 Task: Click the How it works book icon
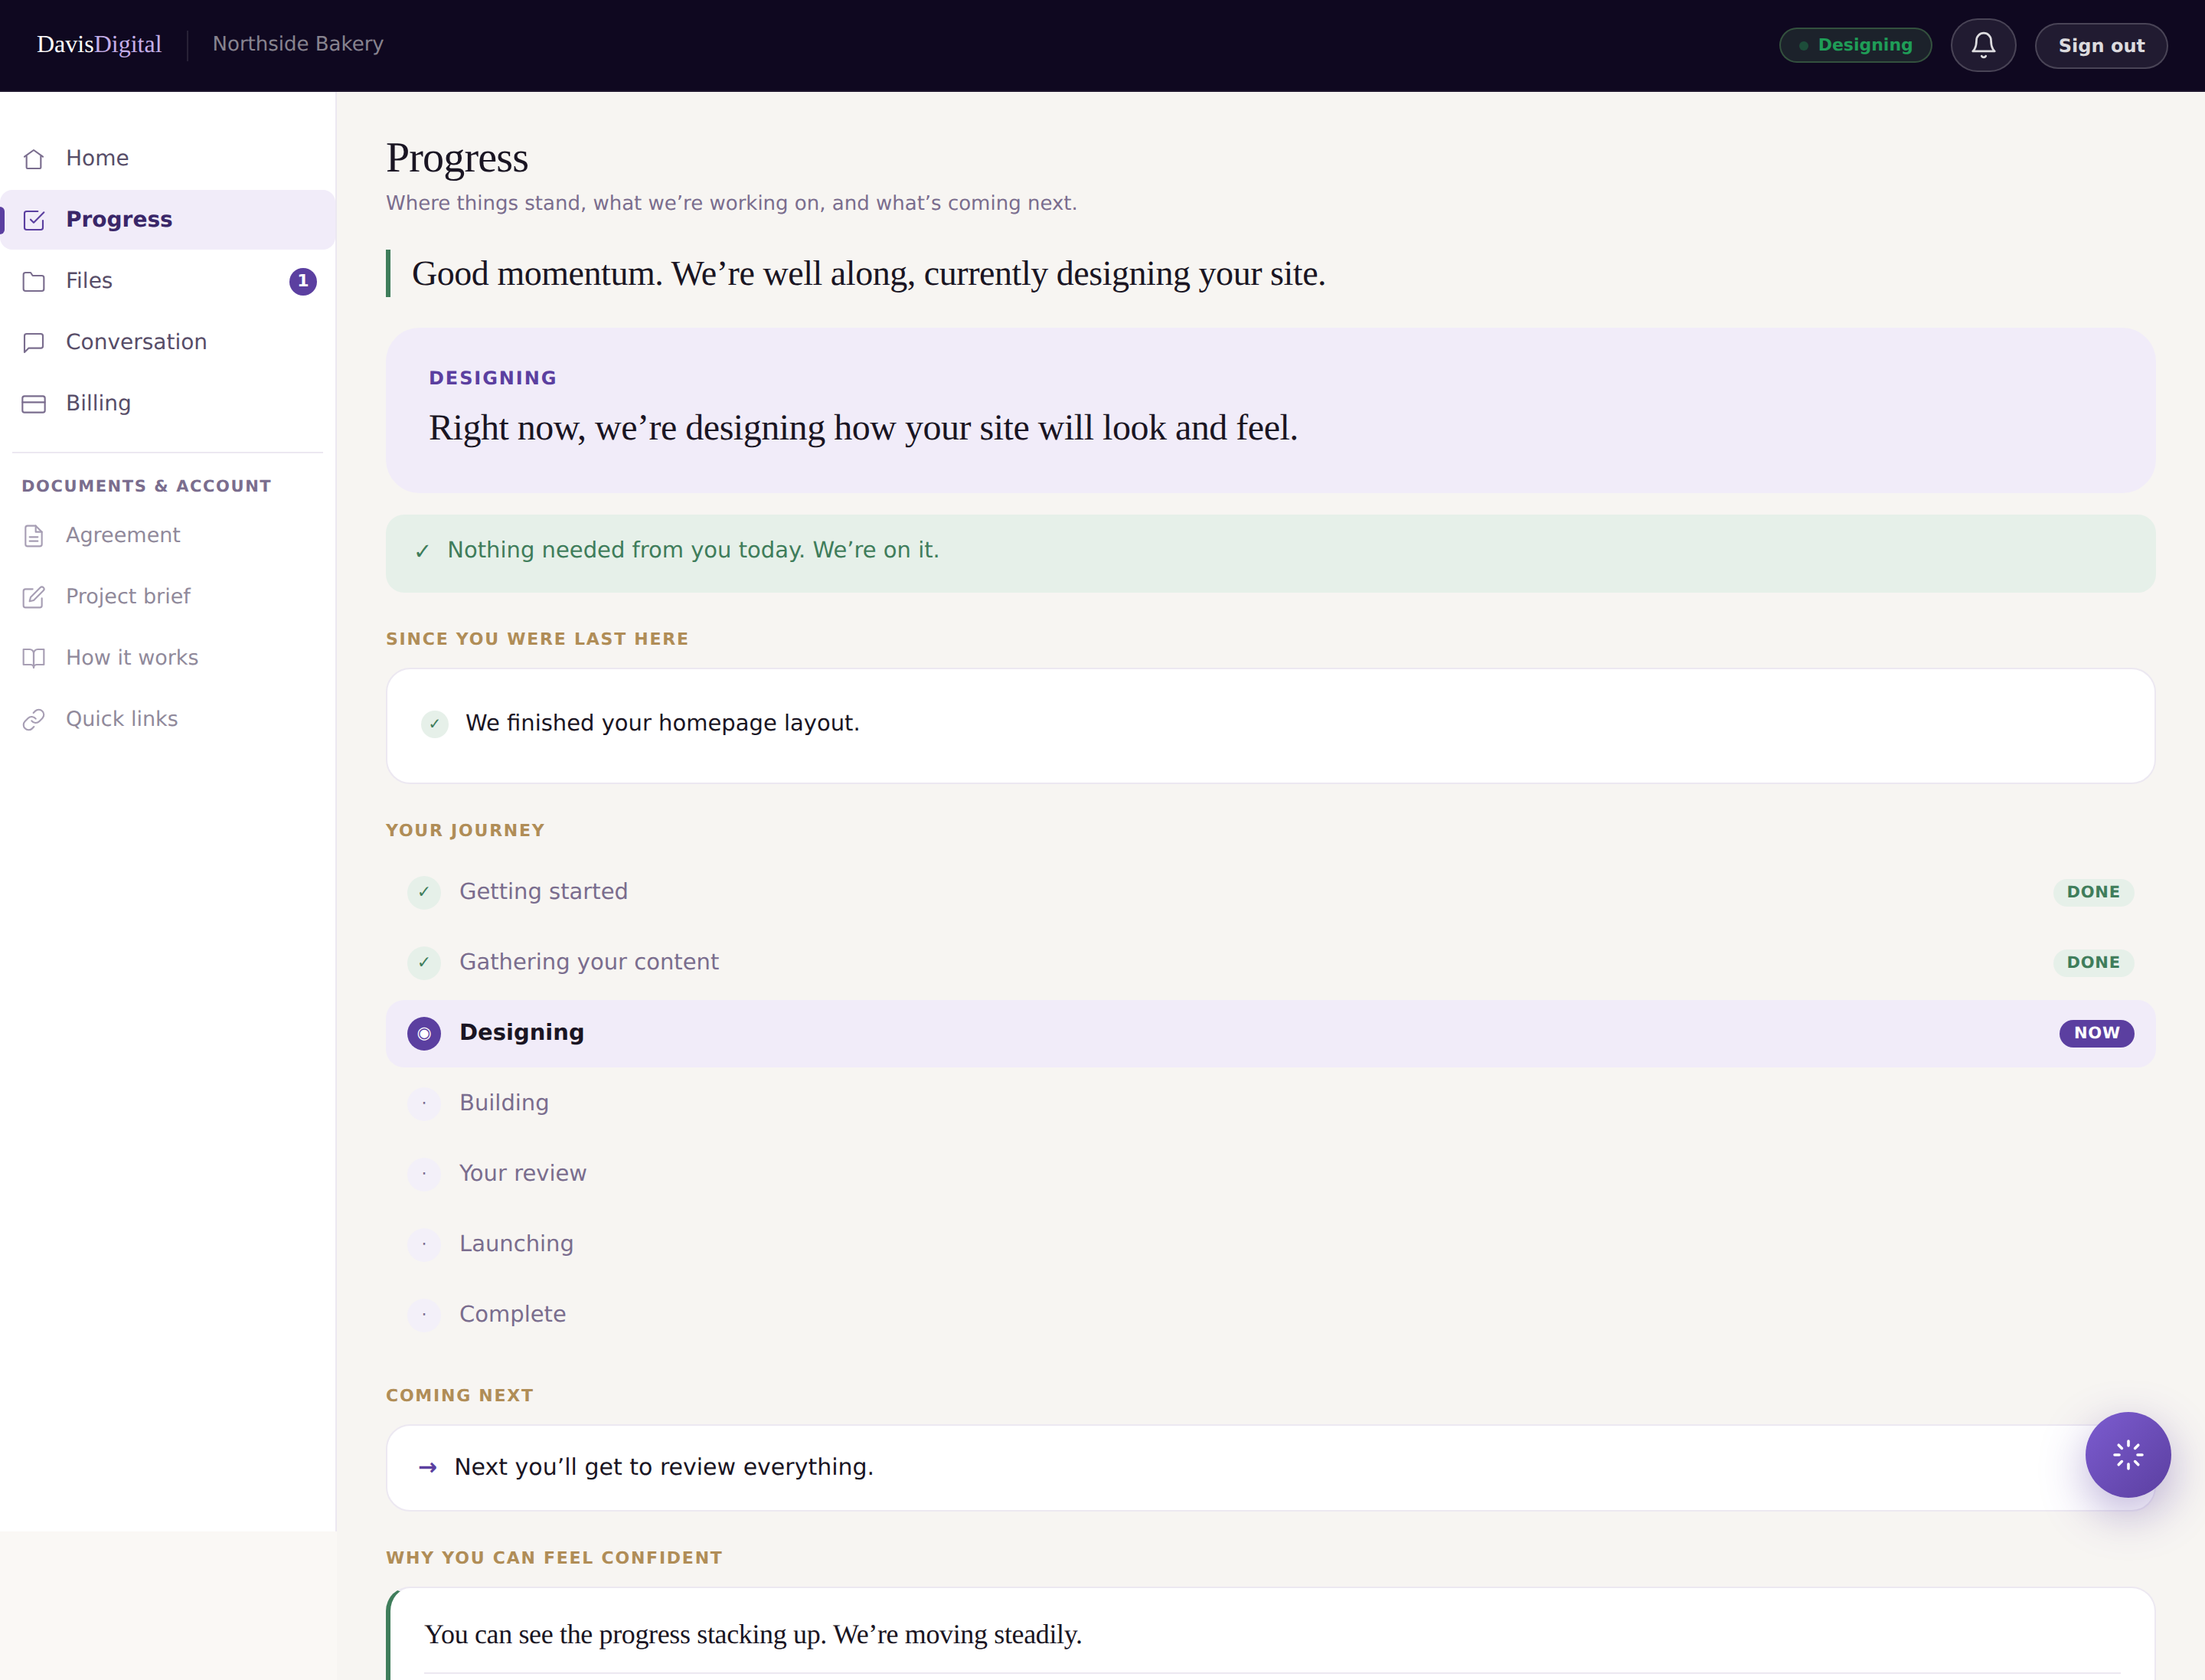34,658
